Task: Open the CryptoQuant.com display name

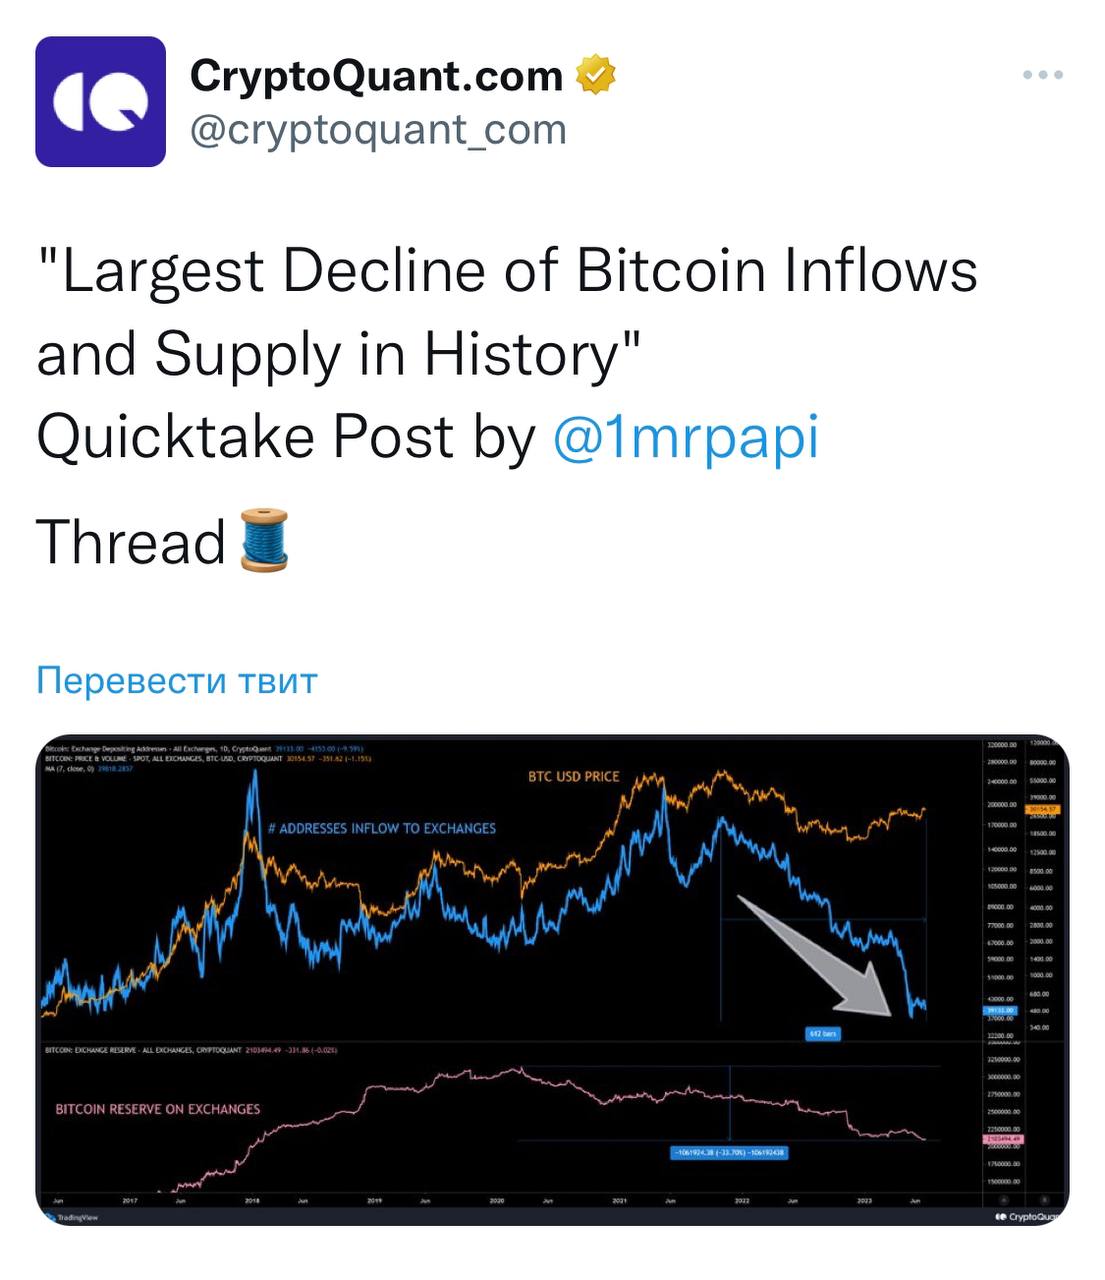Action: pyautogui.click(x=376, y=75)
